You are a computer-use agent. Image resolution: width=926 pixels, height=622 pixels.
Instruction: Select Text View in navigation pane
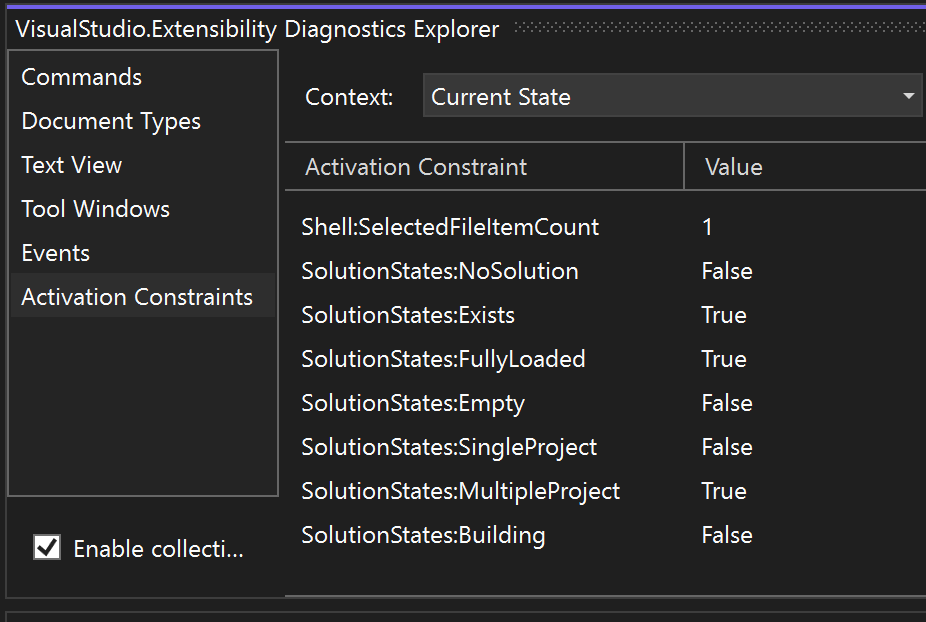click(x=71, y=165)
